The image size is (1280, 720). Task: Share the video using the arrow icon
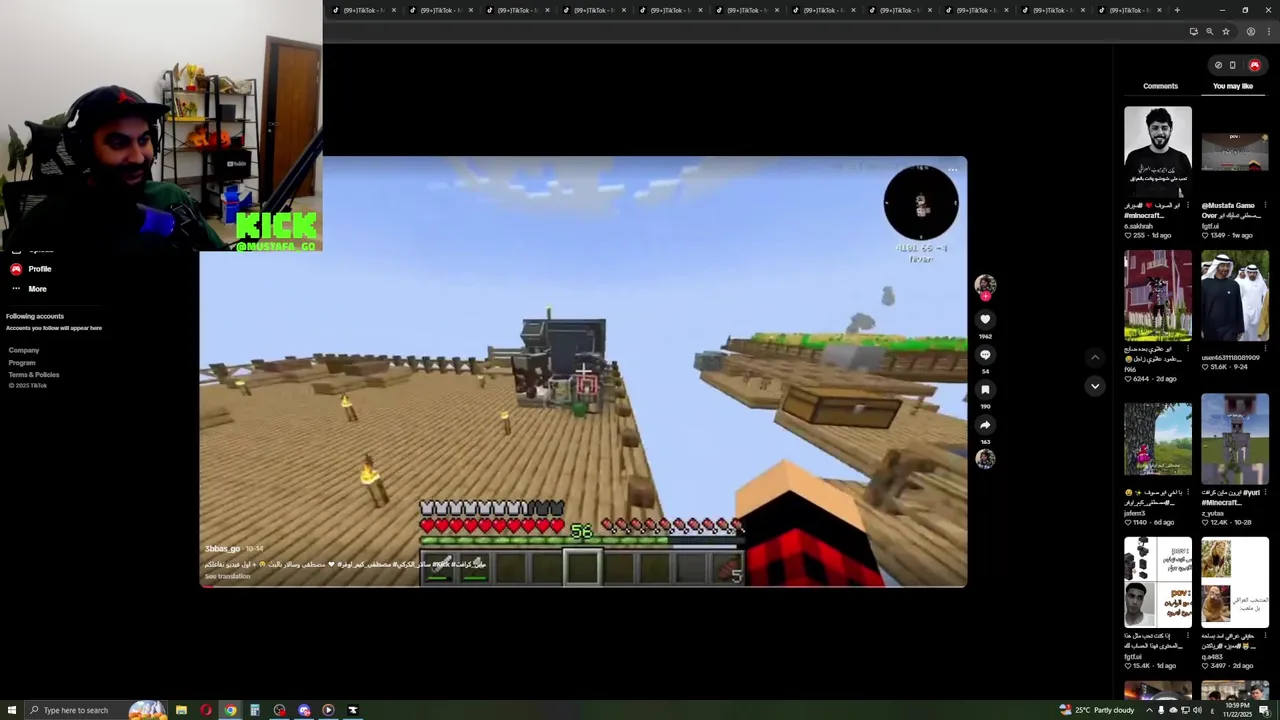(985, 424)
